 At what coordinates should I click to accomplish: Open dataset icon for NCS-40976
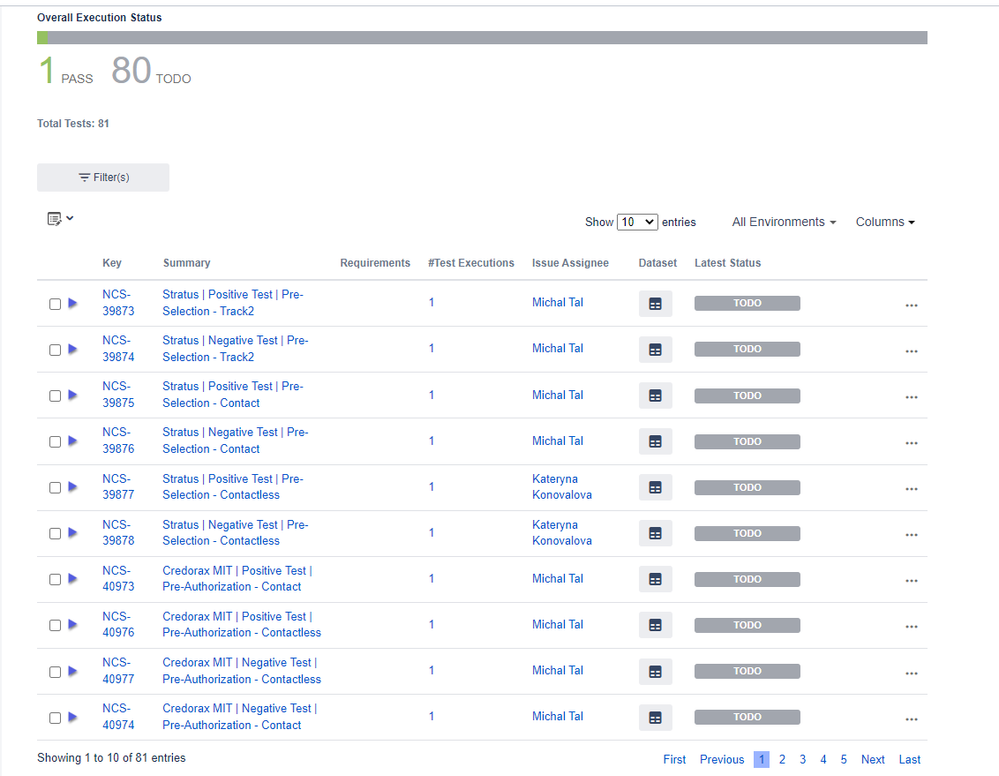[x=655, y=625]
